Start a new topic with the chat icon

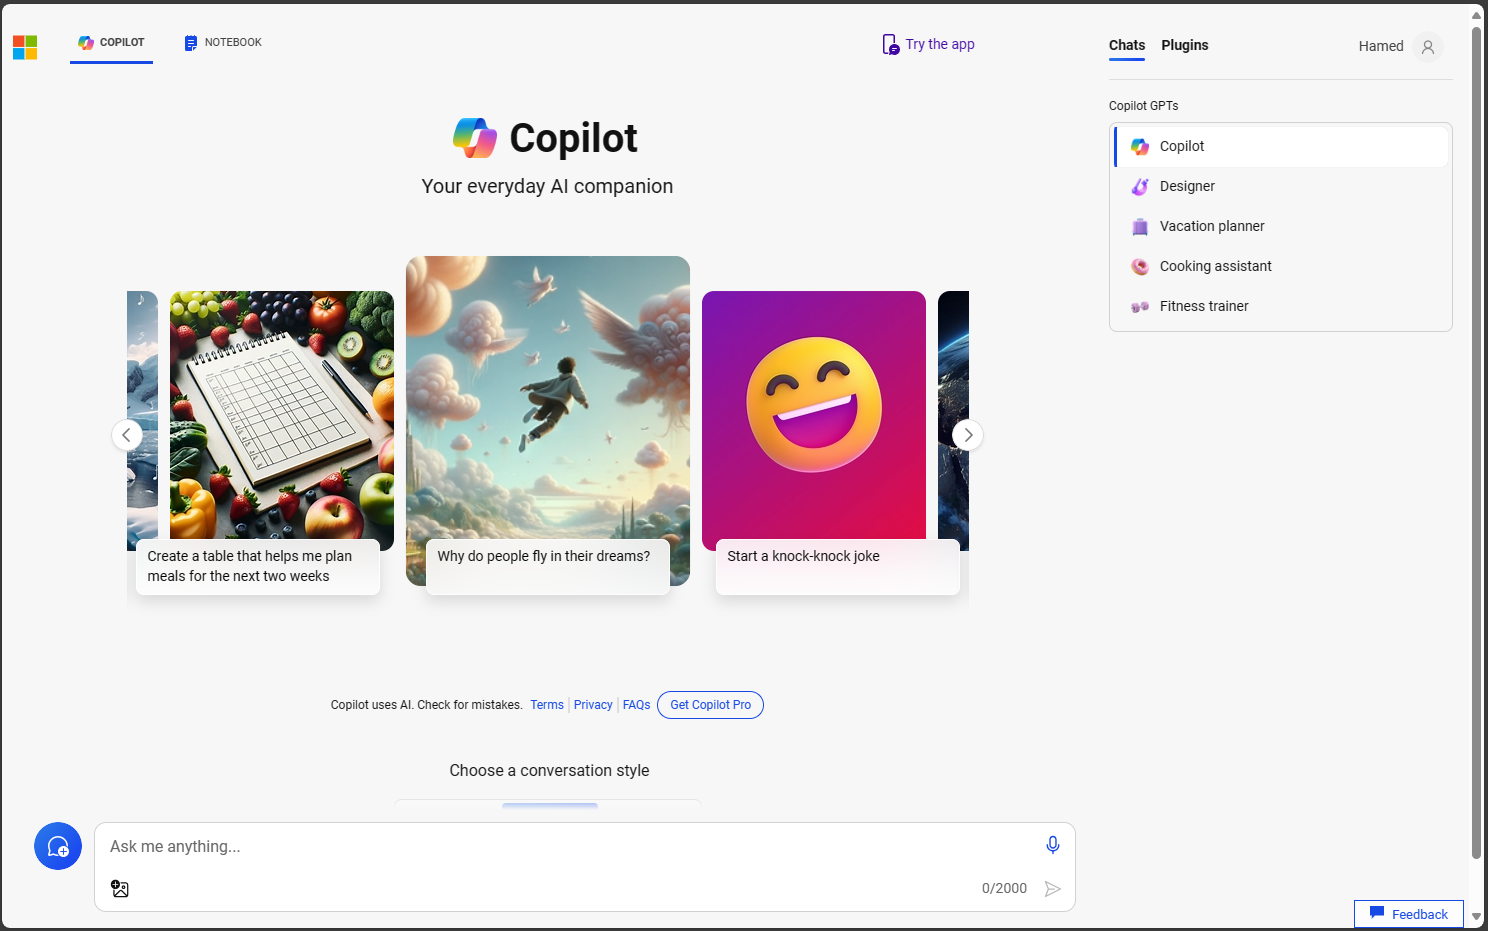[x=58, y=846]
